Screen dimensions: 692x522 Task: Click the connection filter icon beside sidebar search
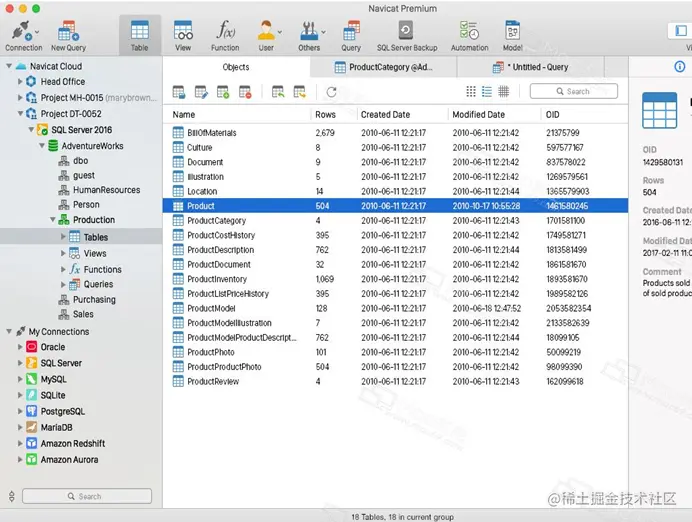[11, 496]
